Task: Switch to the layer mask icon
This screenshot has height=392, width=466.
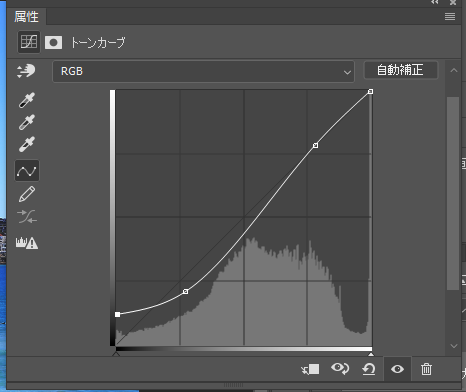Action: click(53, 43)
